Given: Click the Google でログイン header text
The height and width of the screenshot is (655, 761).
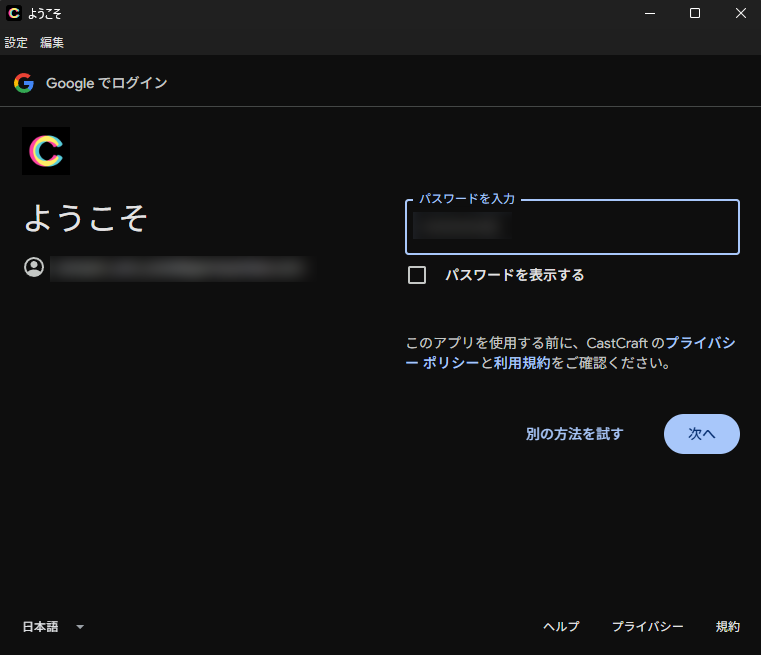Looking at the screenshot, I should pos(107,83).
